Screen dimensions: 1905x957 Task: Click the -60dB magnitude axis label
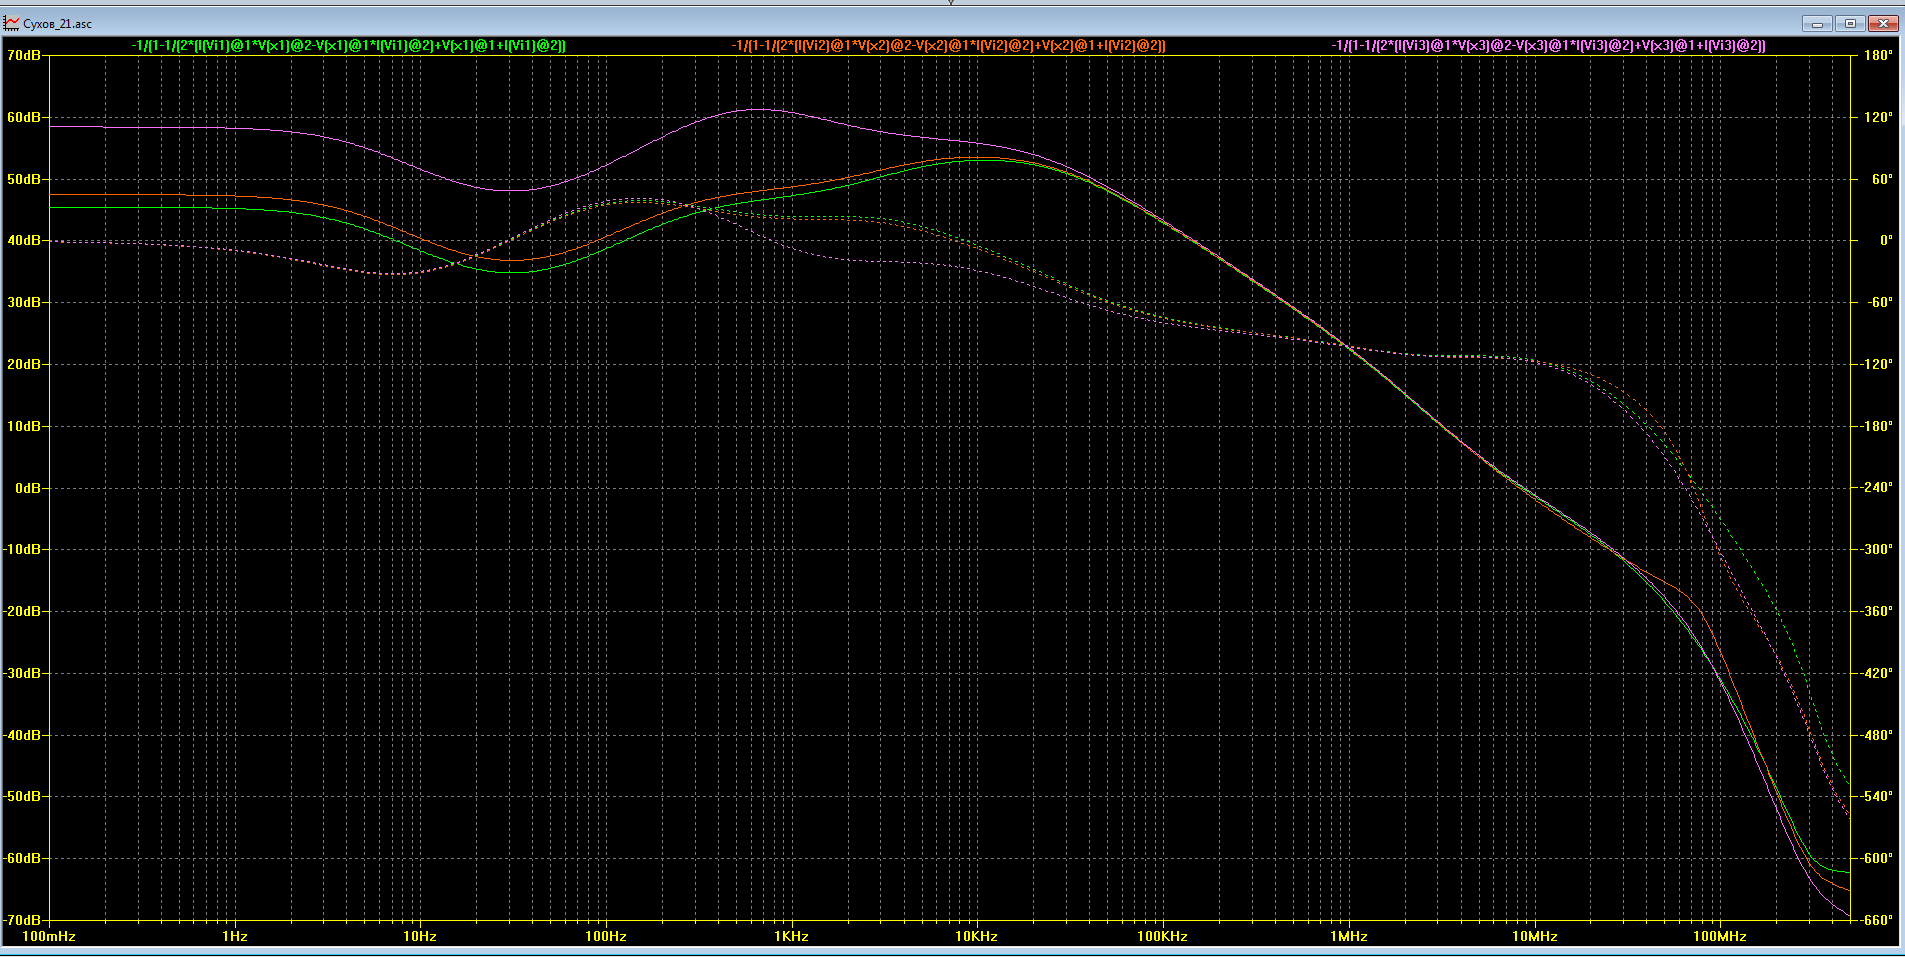22,858
